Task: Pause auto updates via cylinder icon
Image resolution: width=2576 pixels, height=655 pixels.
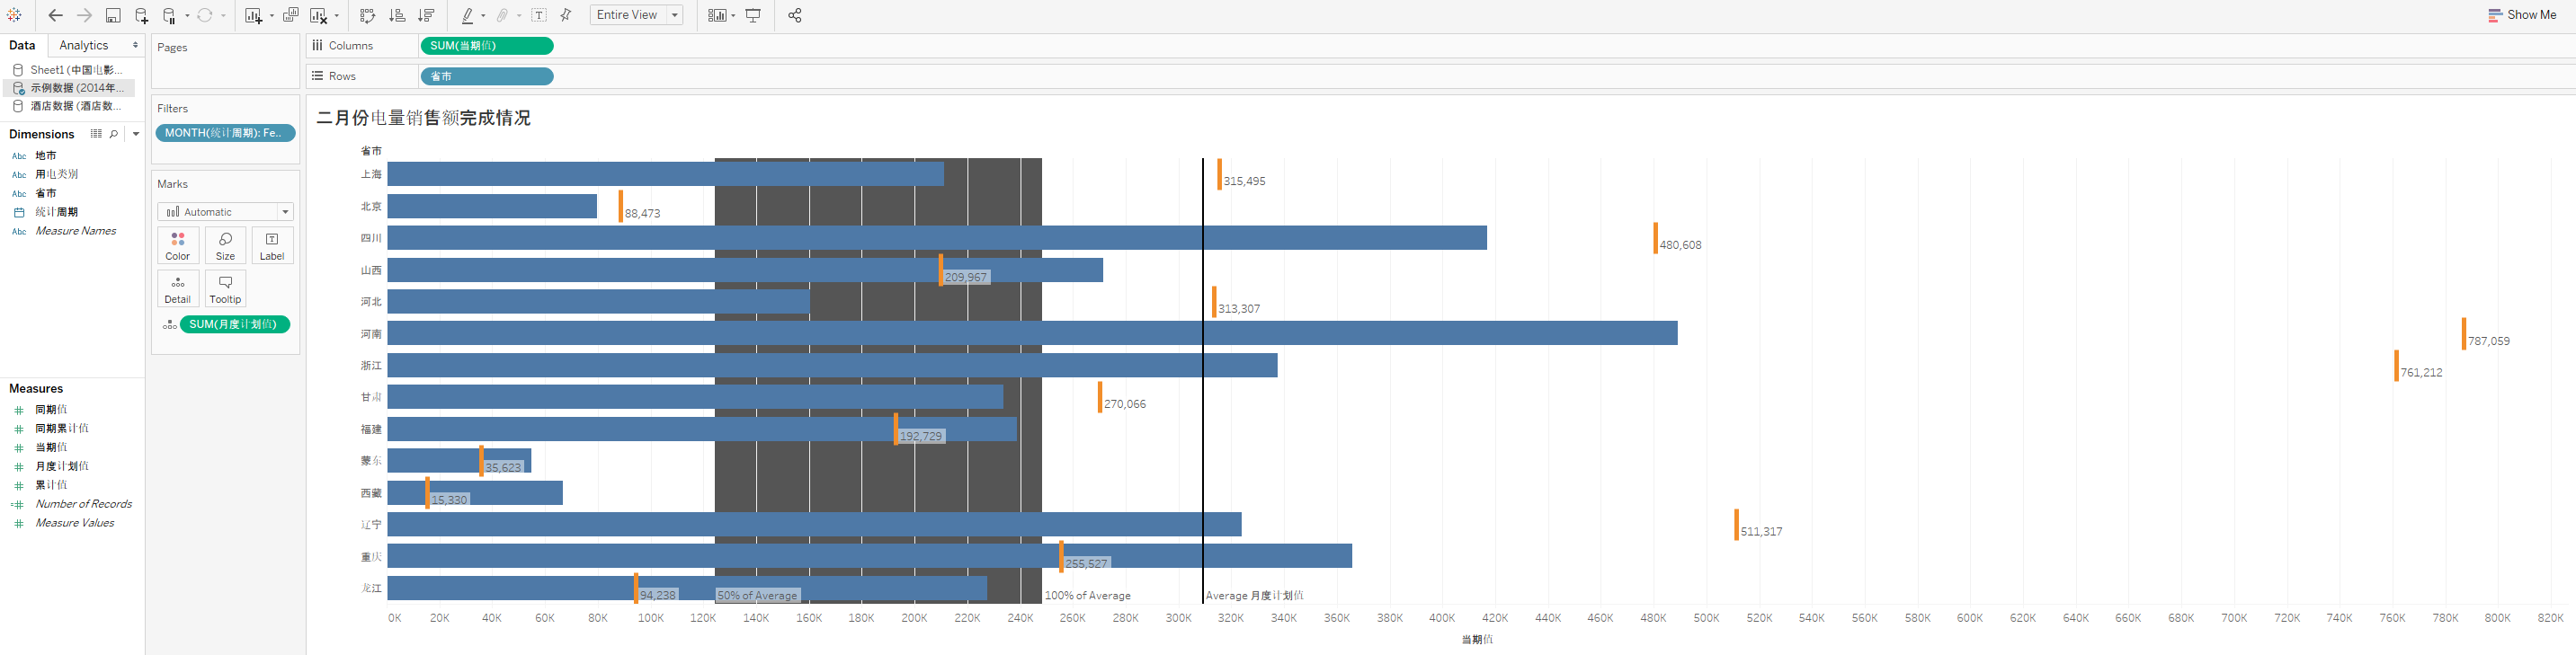Action: coord(170,15)
